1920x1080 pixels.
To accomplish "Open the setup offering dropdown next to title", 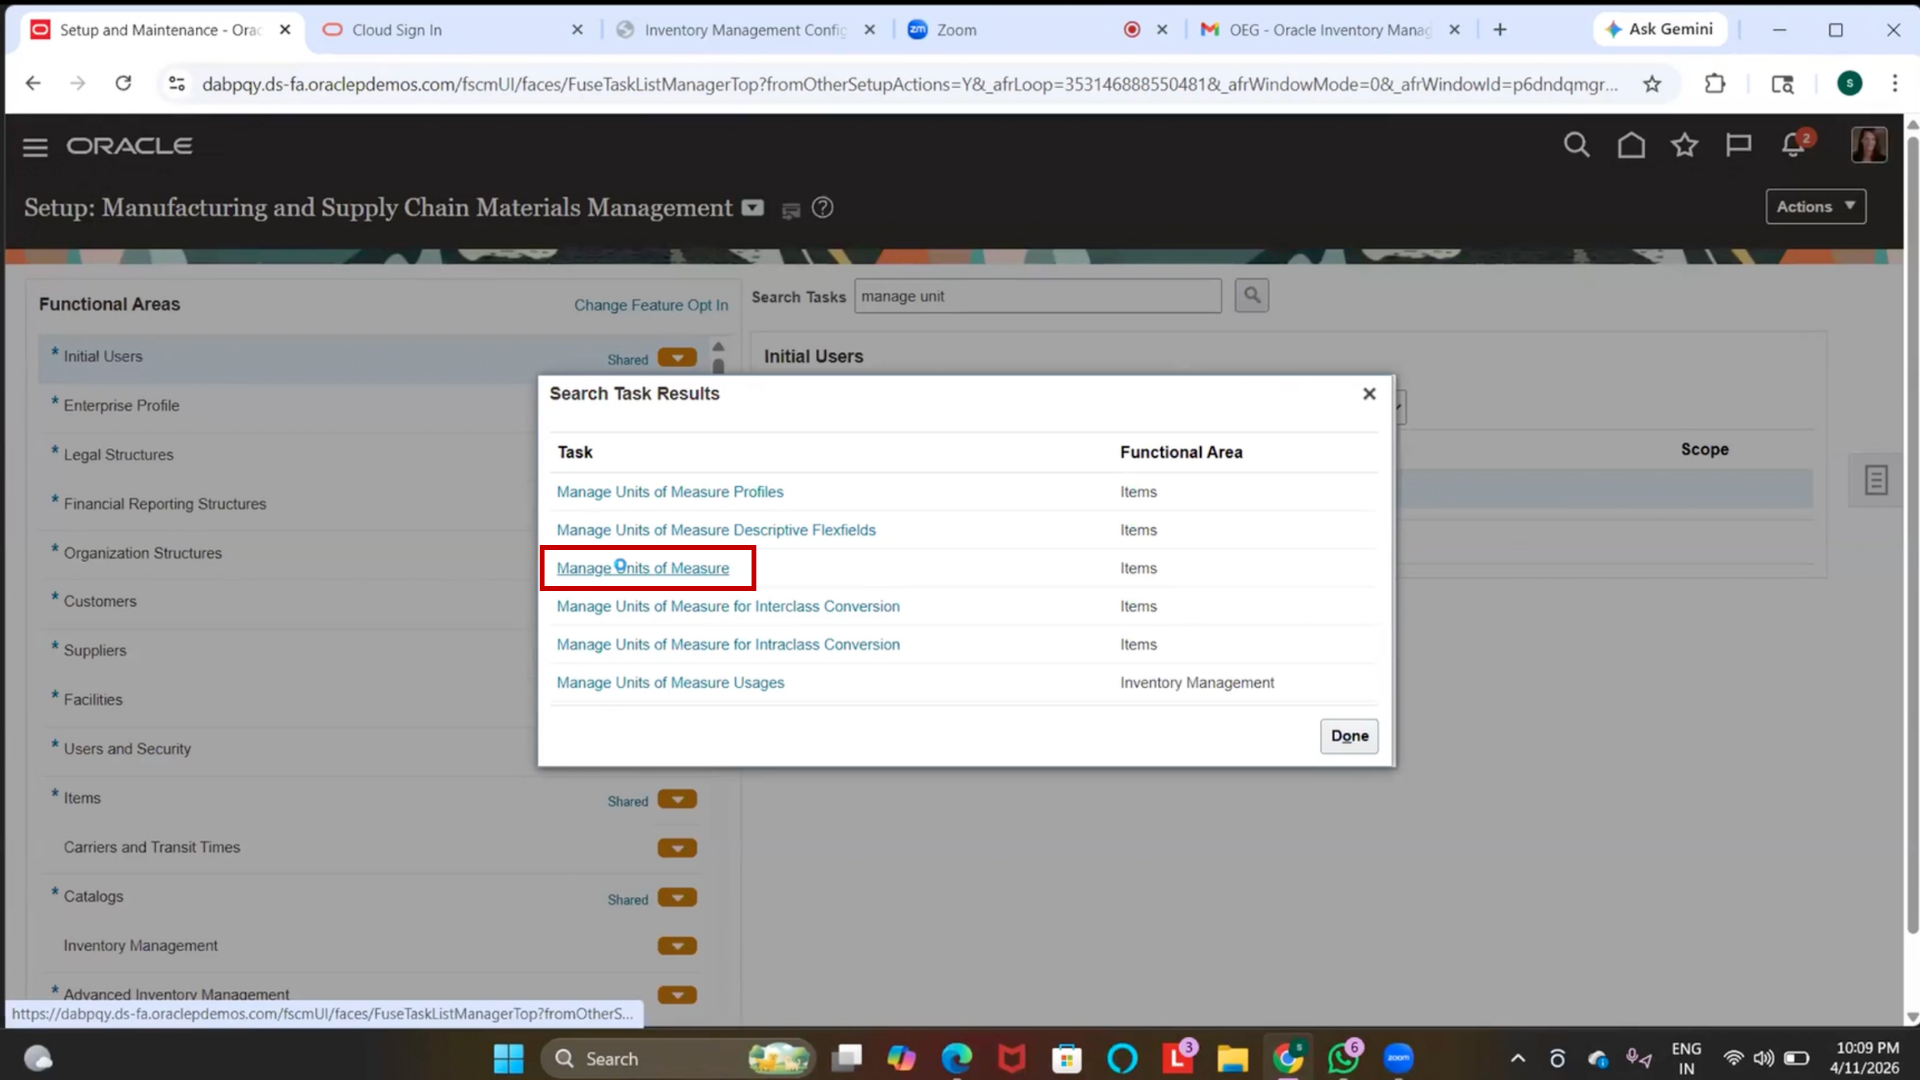I will point(753,208).
